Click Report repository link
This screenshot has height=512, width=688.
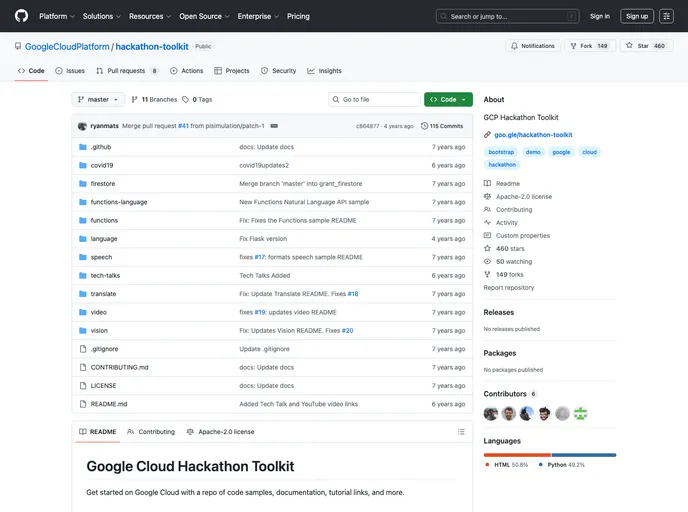(509, 287)
